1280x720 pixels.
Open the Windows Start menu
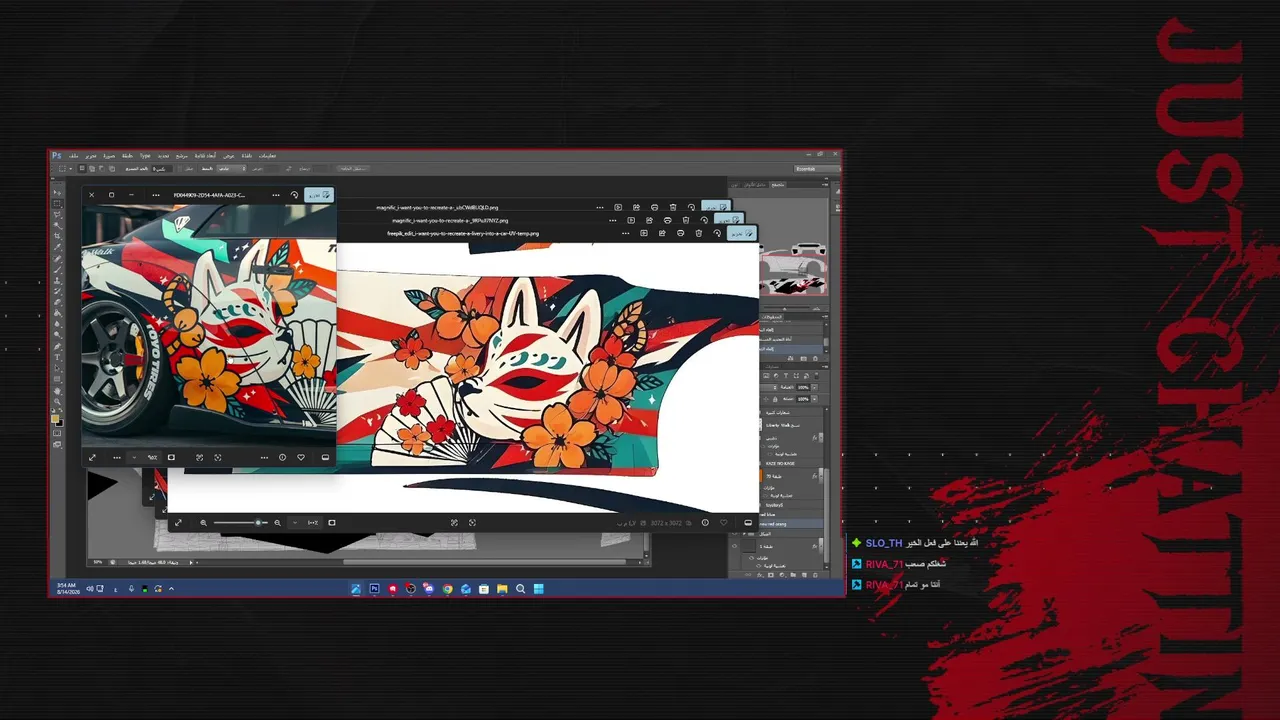pos(538,589)
